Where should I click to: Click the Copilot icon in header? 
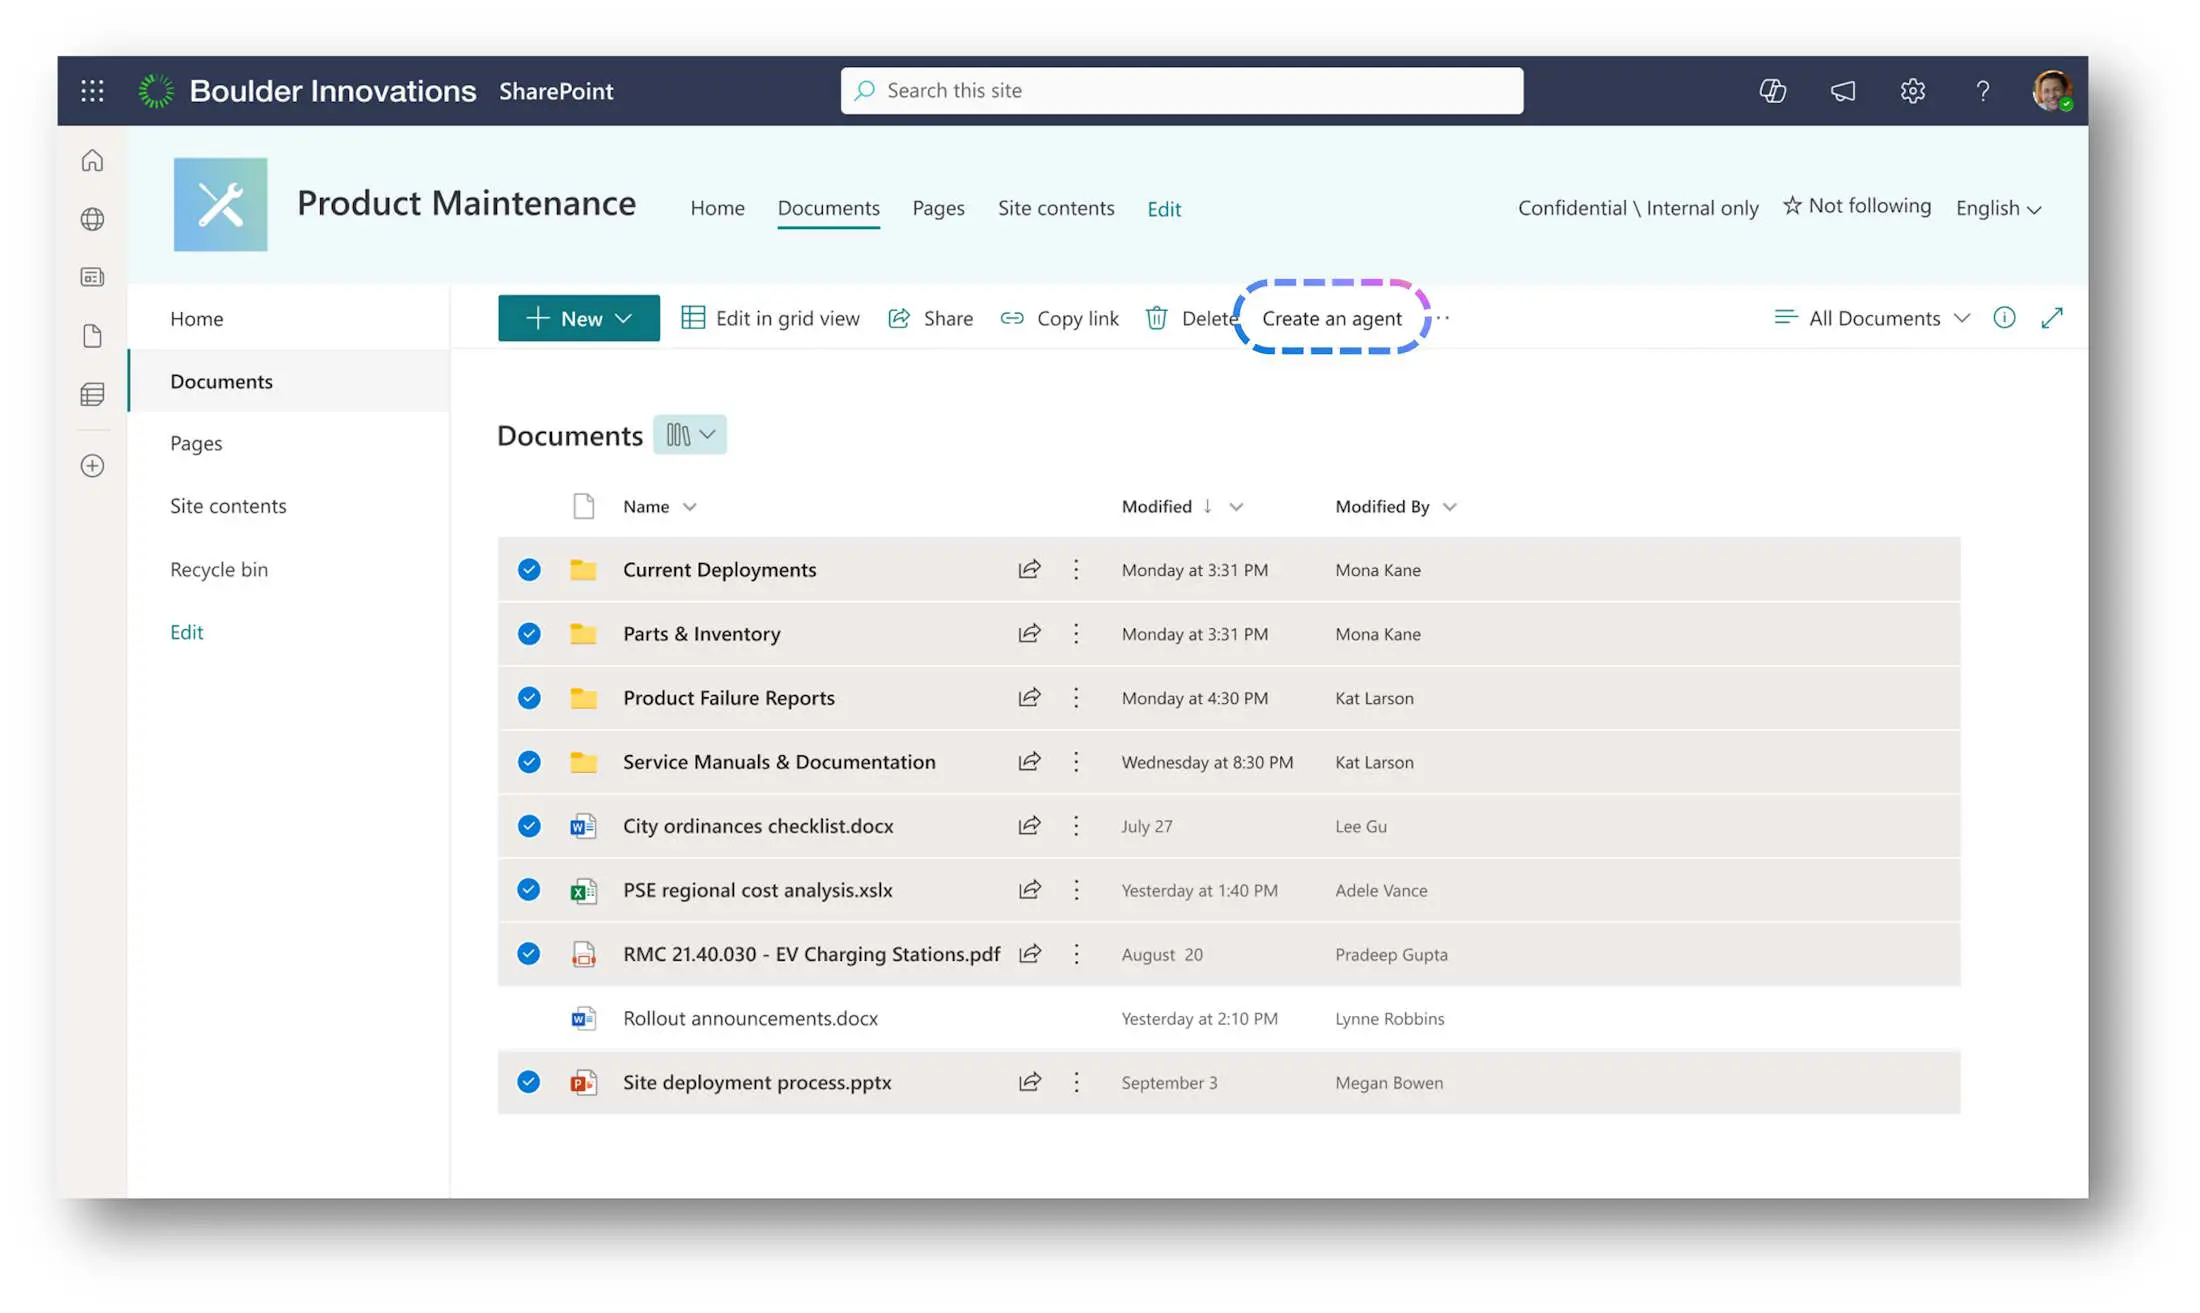coord(1772,91)
